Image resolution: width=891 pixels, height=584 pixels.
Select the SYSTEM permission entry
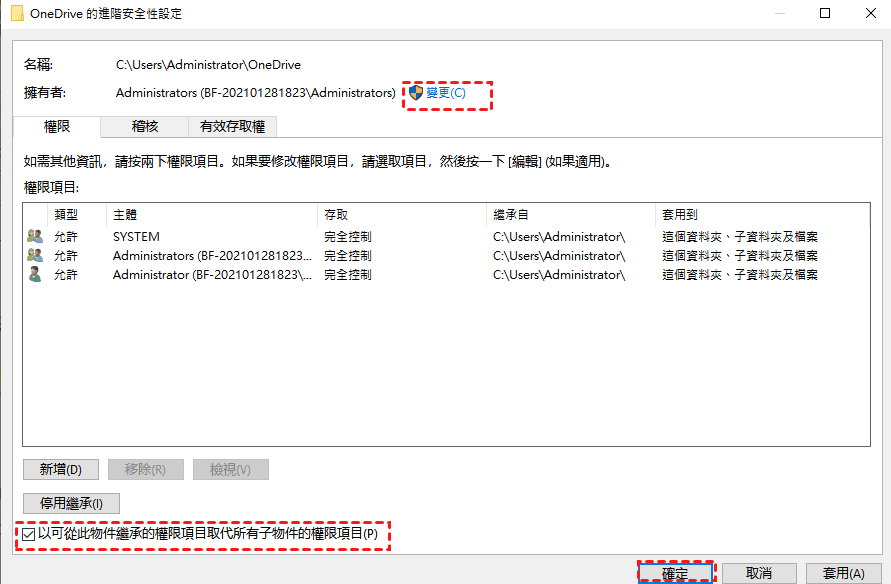[446, 236]
